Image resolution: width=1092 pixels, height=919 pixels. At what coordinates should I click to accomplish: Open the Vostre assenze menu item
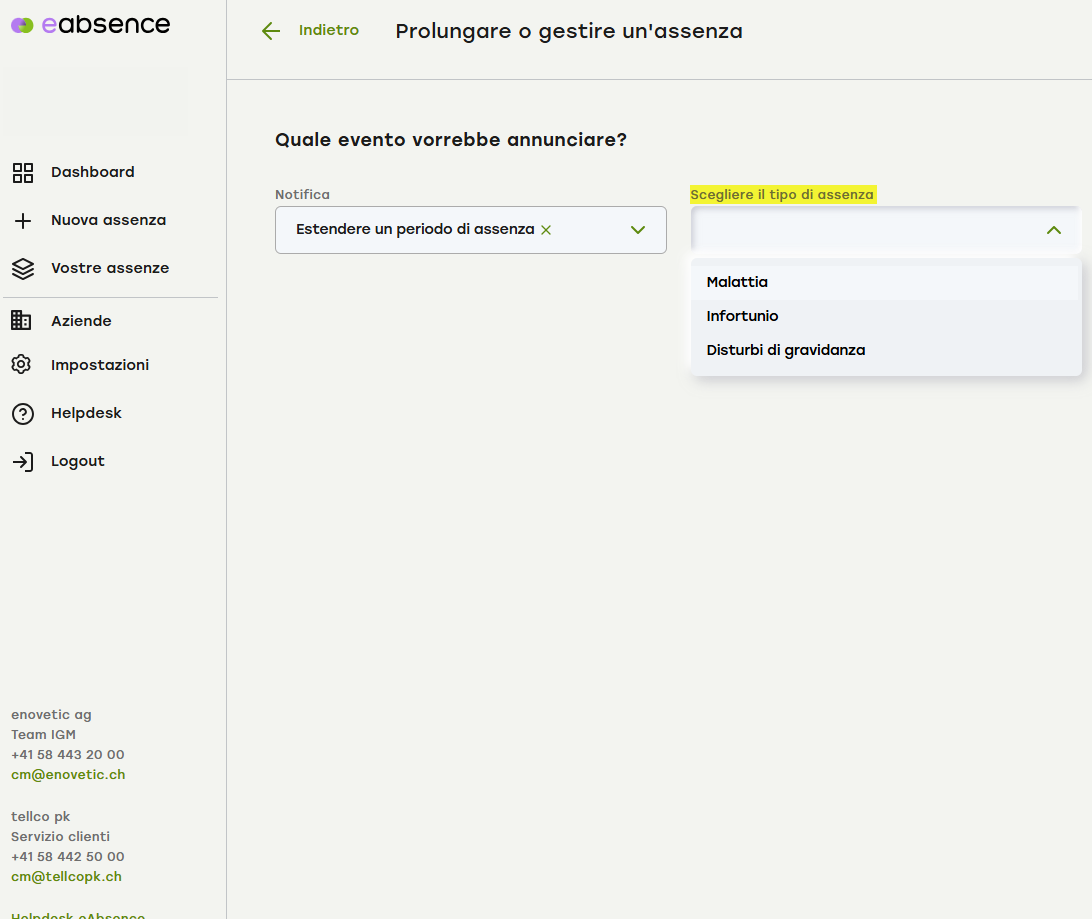click(110, 268)
